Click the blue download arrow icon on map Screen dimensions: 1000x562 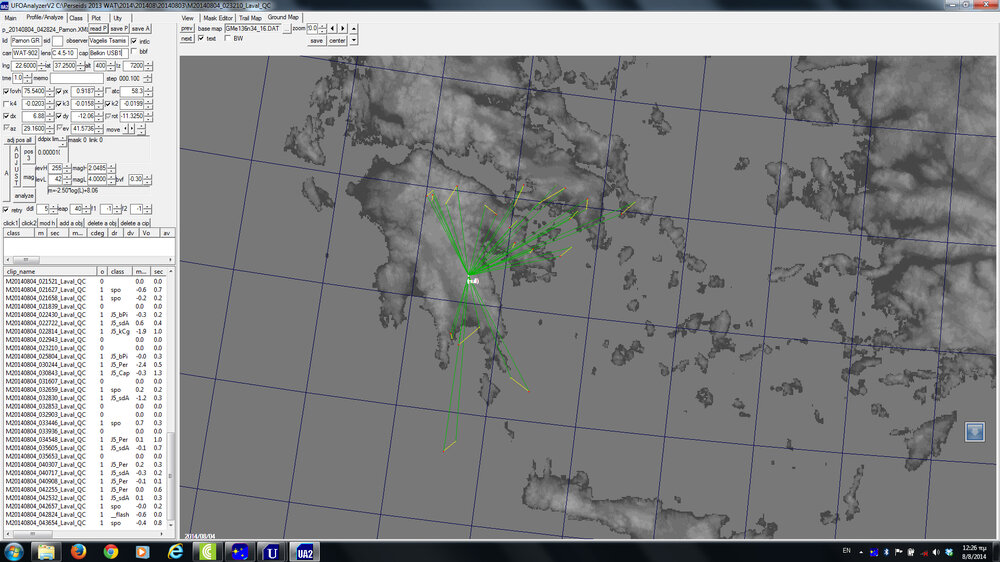[975, 431]
